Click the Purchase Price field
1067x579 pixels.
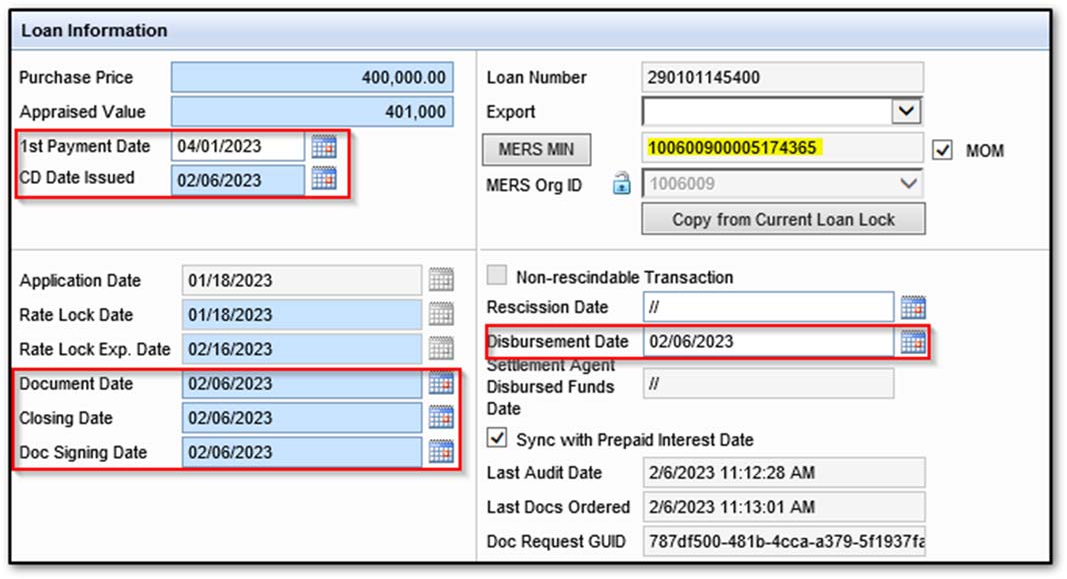click(312, 77)
